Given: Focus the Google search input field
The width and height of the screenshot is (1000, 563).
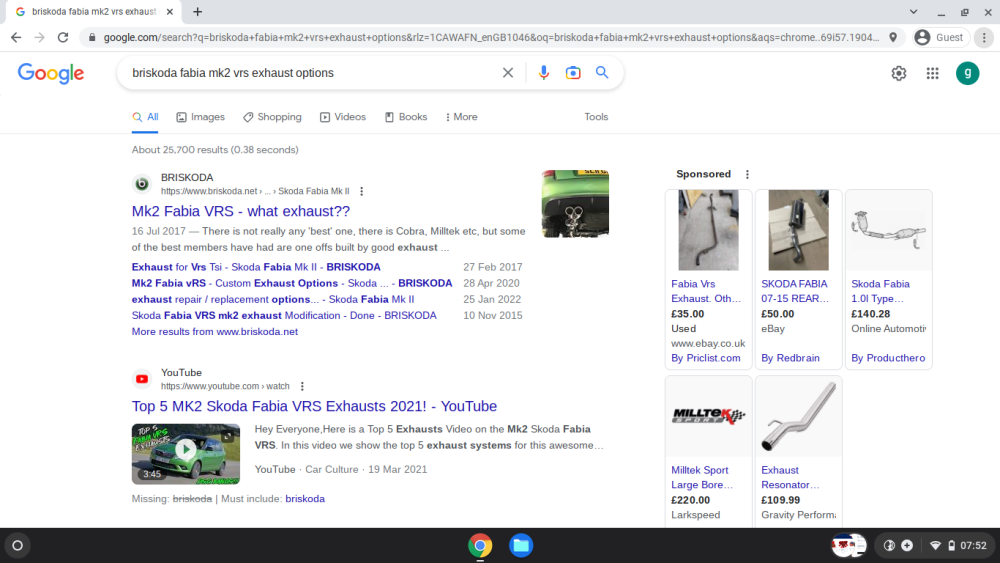Looking at the screenshot, I should [x=312, y=73].
